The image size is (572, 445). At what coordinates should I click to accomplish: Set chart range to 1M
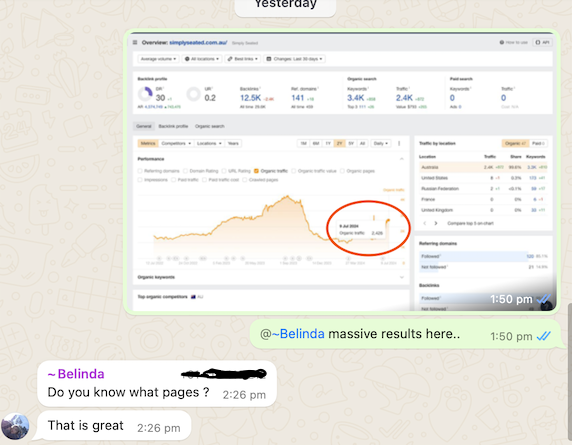pyautogui.click(x=304, y=143)
